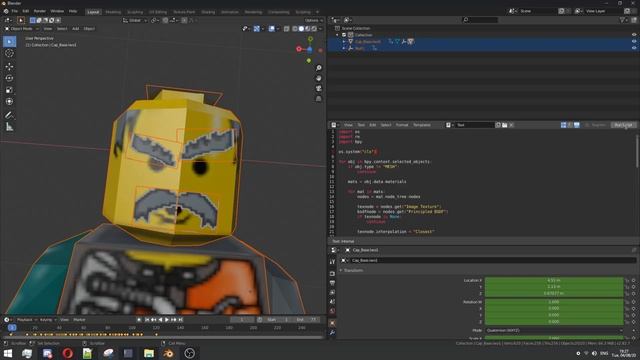The image size is (640, 360).
Task: Open Outliner filter dropdown
Action: tap(623, 20)
